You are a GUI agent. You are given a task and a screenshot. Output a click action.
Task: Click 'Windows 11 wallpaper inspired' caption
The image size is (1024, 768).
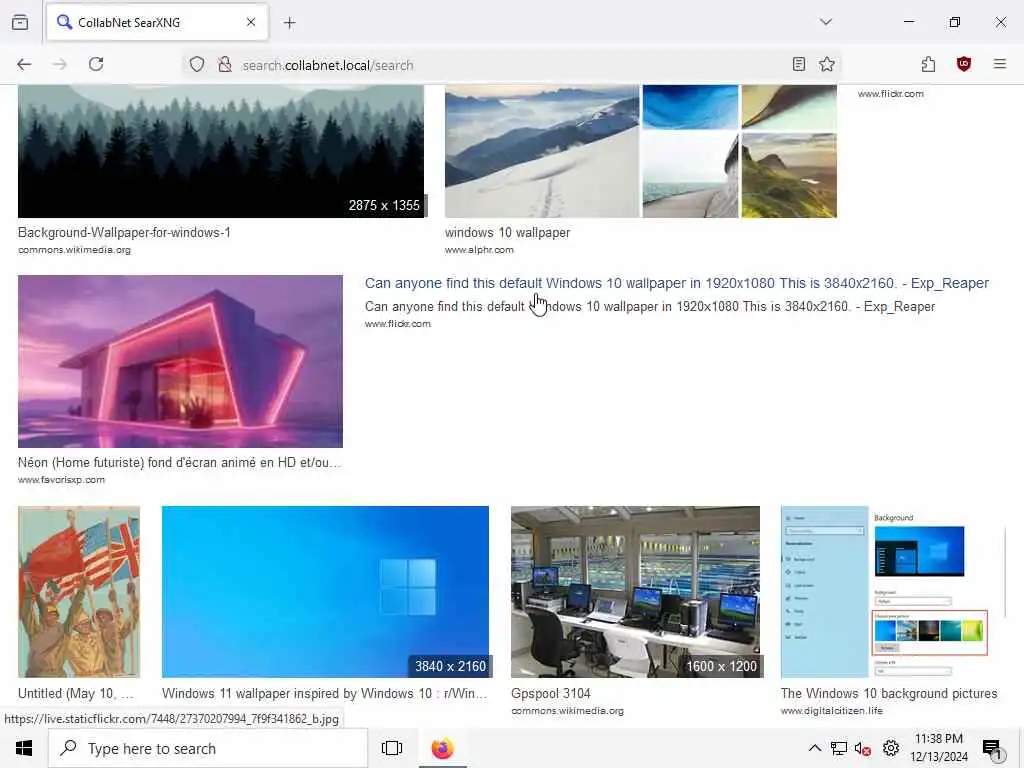[325, 694]
